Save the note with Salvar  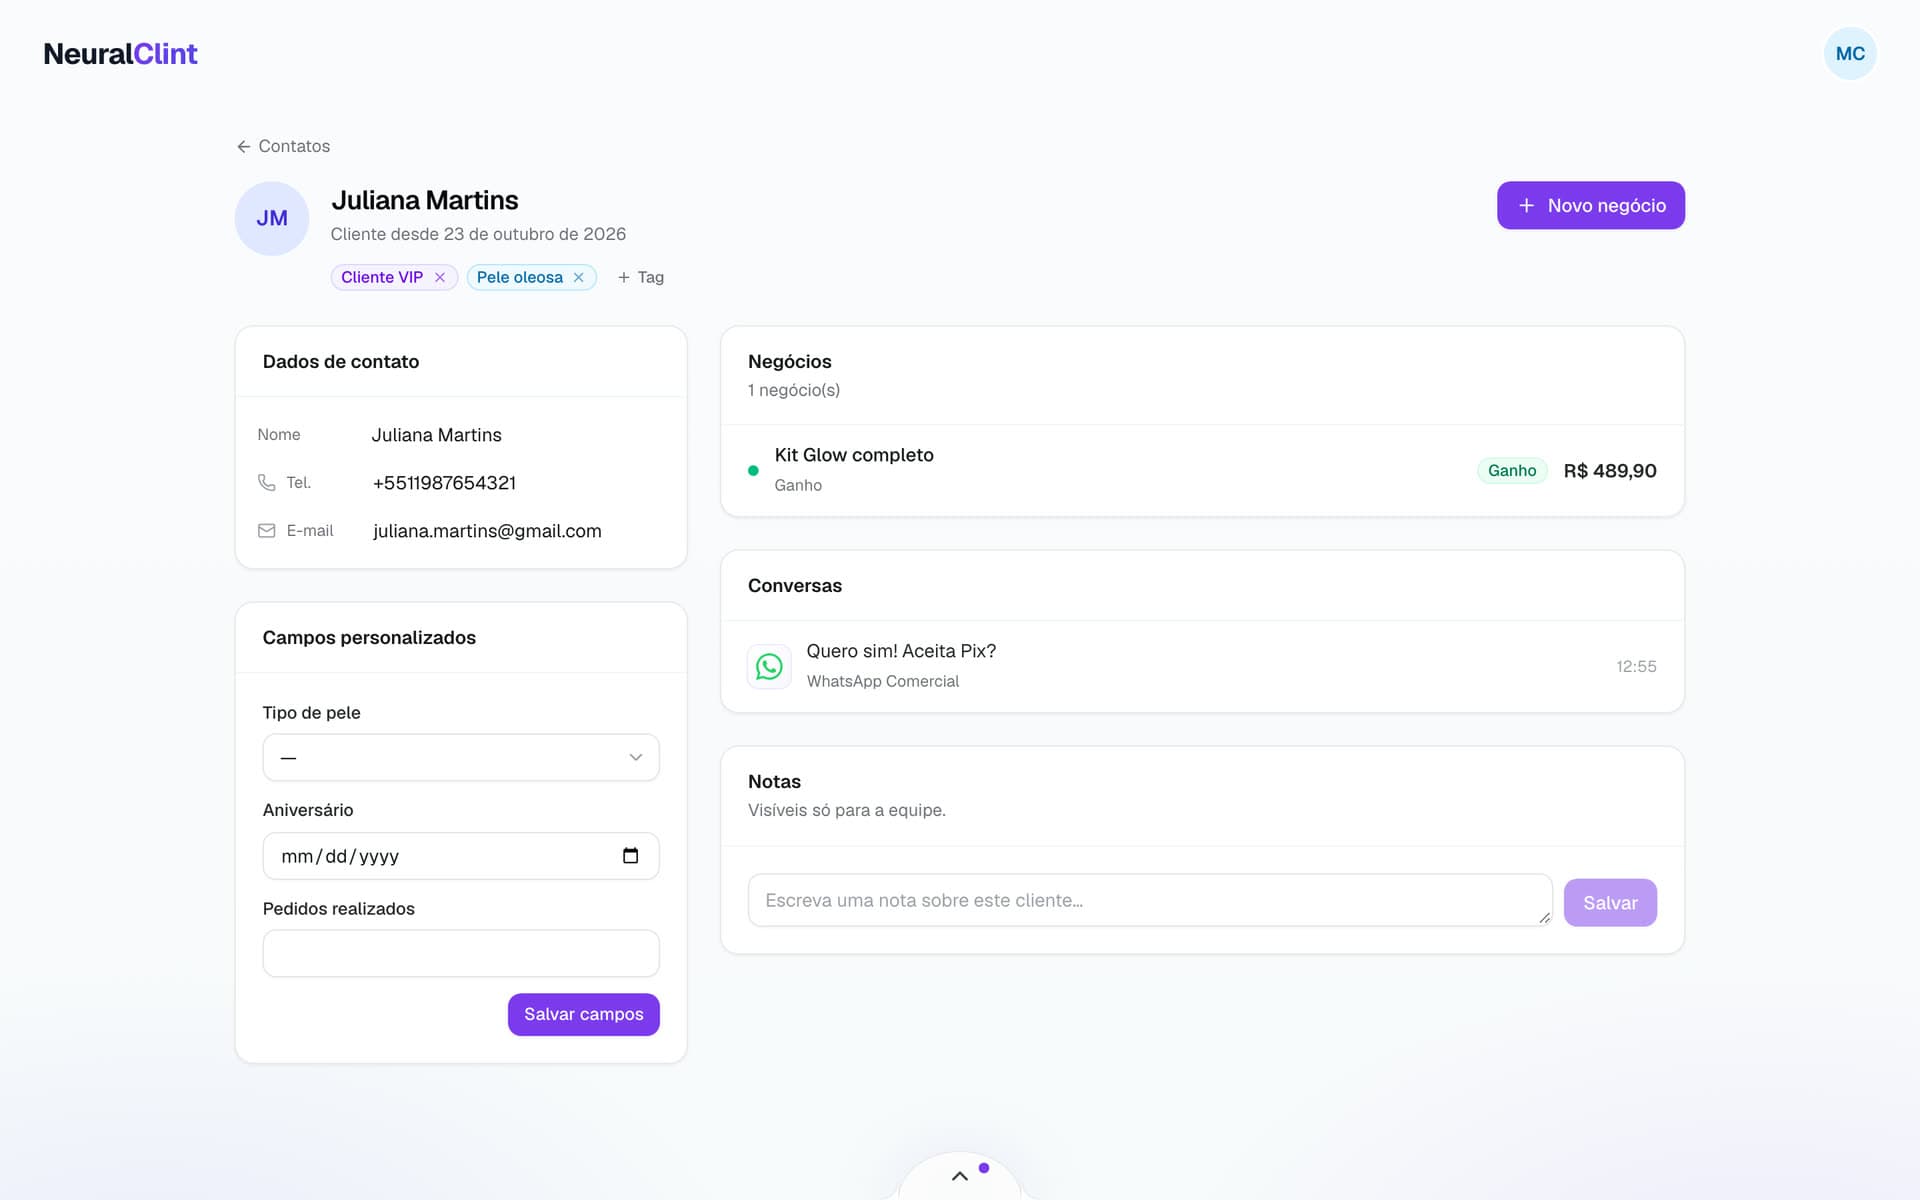pos(1610,902)
